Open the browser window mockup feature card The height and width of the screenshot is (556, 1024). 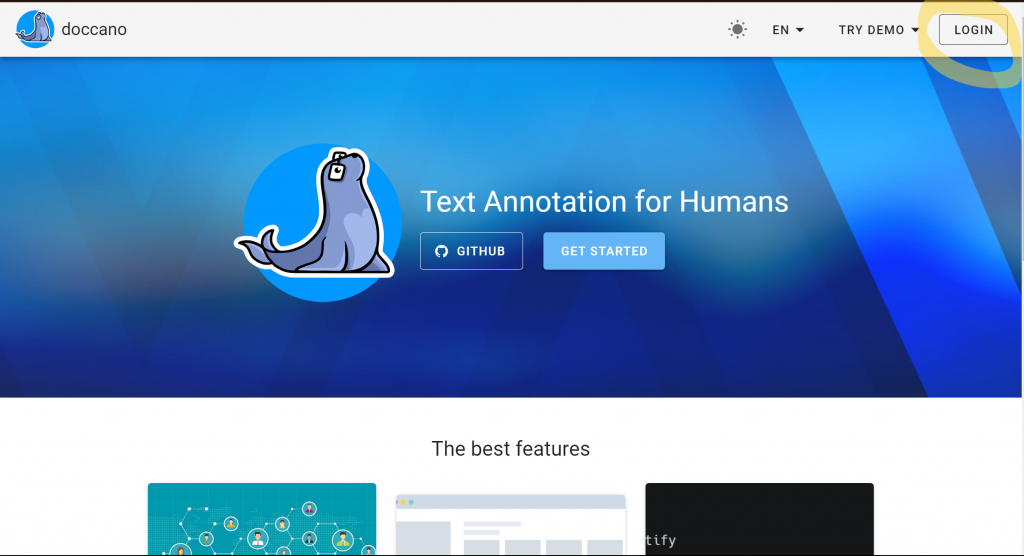511,525
